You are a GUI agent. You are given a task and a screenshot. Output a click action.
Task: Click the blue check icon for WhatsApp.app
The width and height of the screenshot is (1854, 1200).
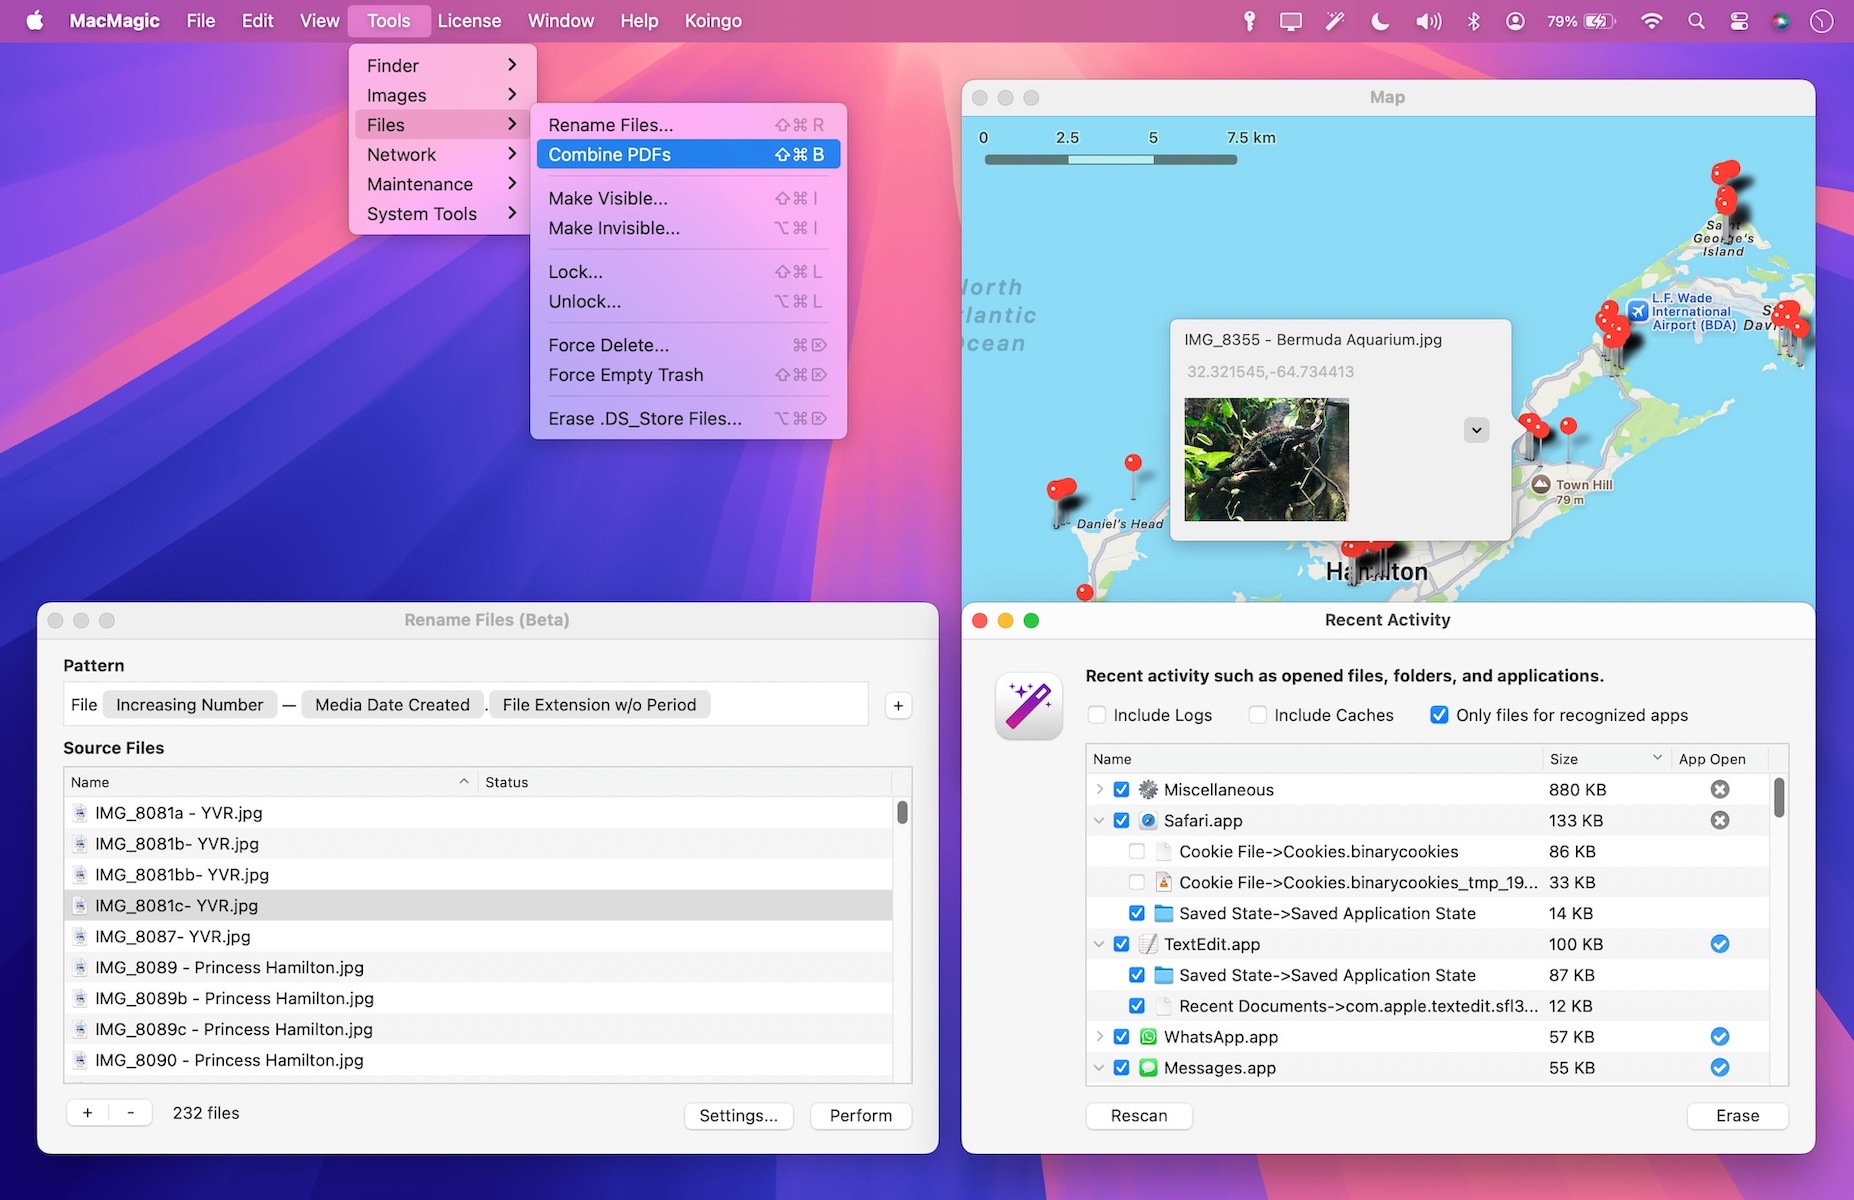(x=1719, y=1037)
